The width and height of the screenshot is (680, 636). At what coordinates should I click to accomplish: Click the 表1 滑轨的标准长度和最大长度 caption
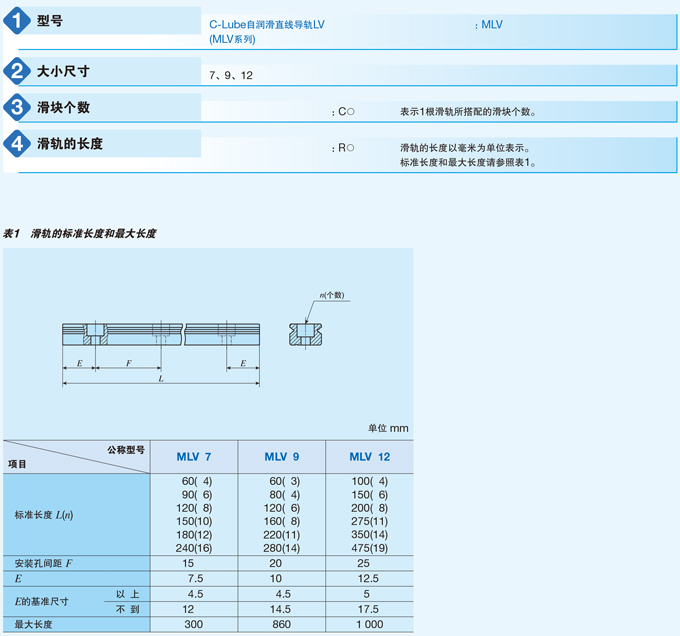point(80,233)
